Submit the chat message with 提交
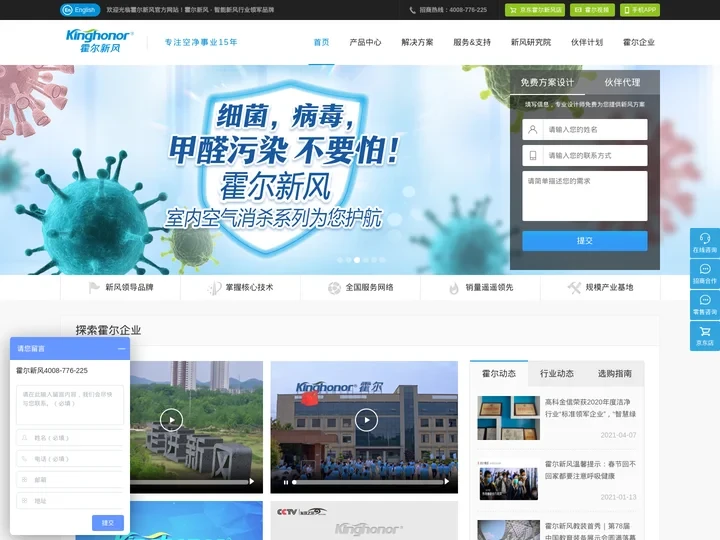This screenshot has width=720, height=540. (107, 523)
